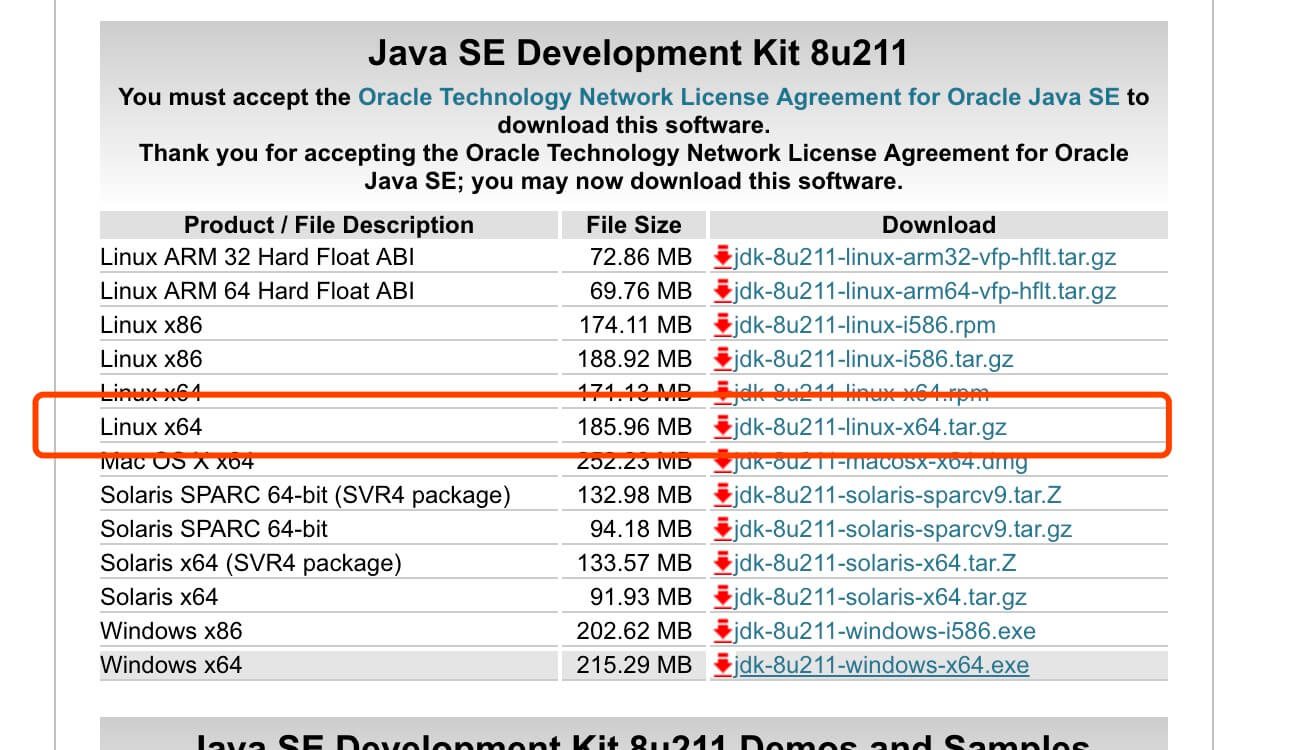The width and height of the screenshot is (1304, 750).
Task: Download jdk-8u211-windows-x64.exe installer link
Action: [881, 666]
